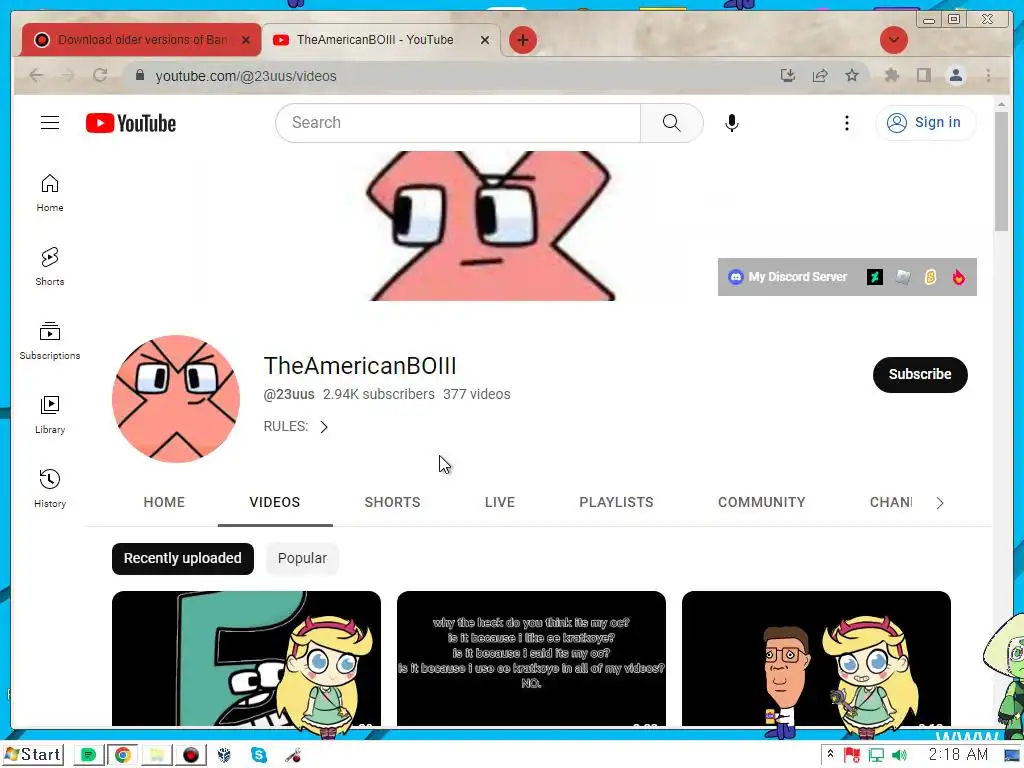Share this page icon in address bar
Screen dimensions: 1024x768
[x=820, y=75]
